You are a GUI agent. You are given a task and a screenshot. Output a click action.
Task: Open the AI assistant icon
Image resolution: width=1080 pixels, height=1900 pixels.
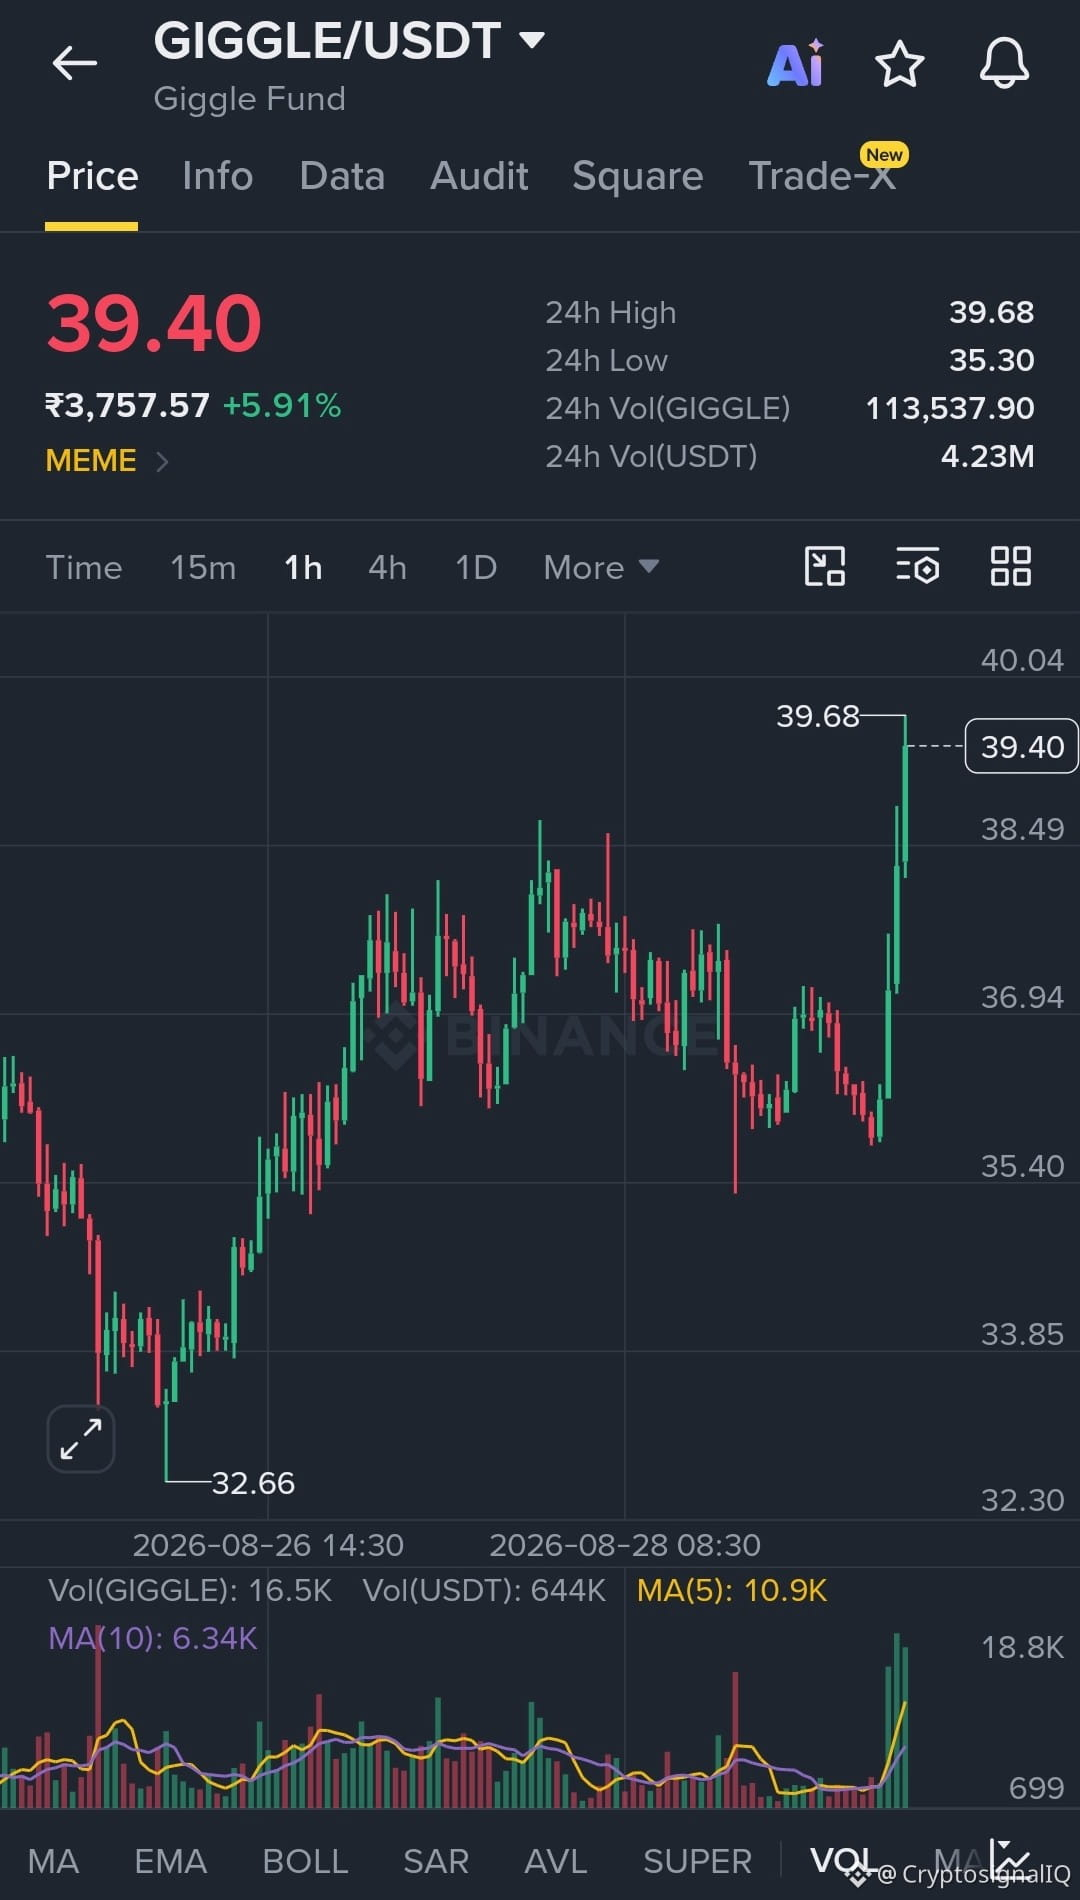[796, 64]
